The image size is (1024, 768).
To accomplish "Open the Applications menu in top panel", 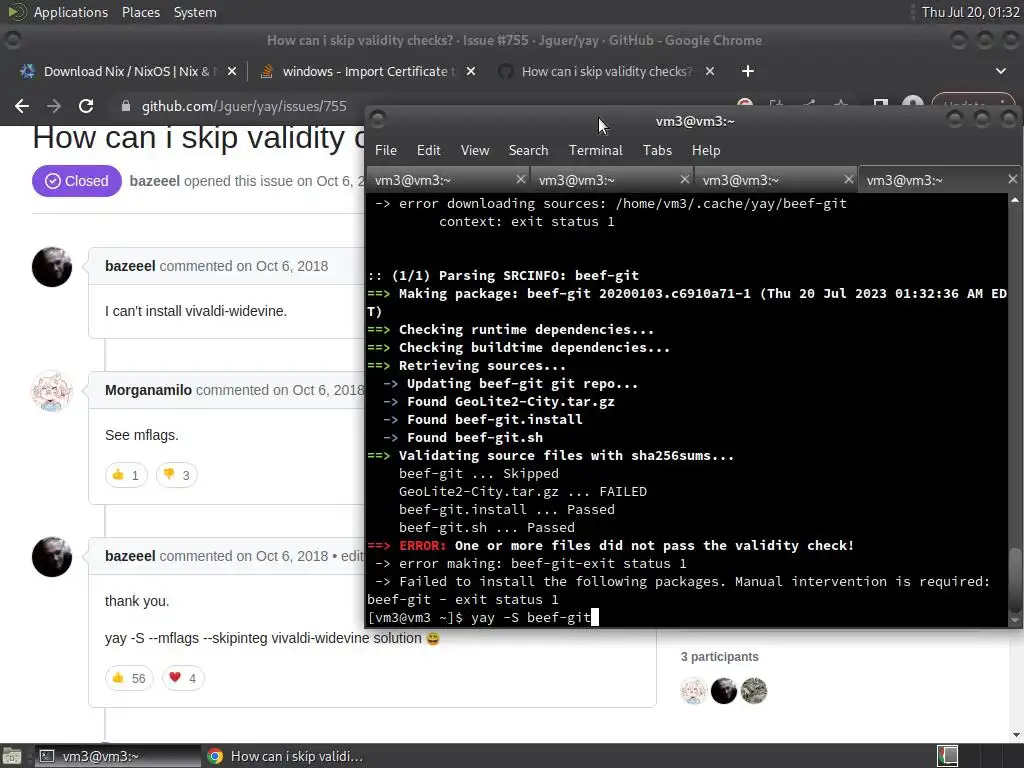I will (x=71, y=12).
